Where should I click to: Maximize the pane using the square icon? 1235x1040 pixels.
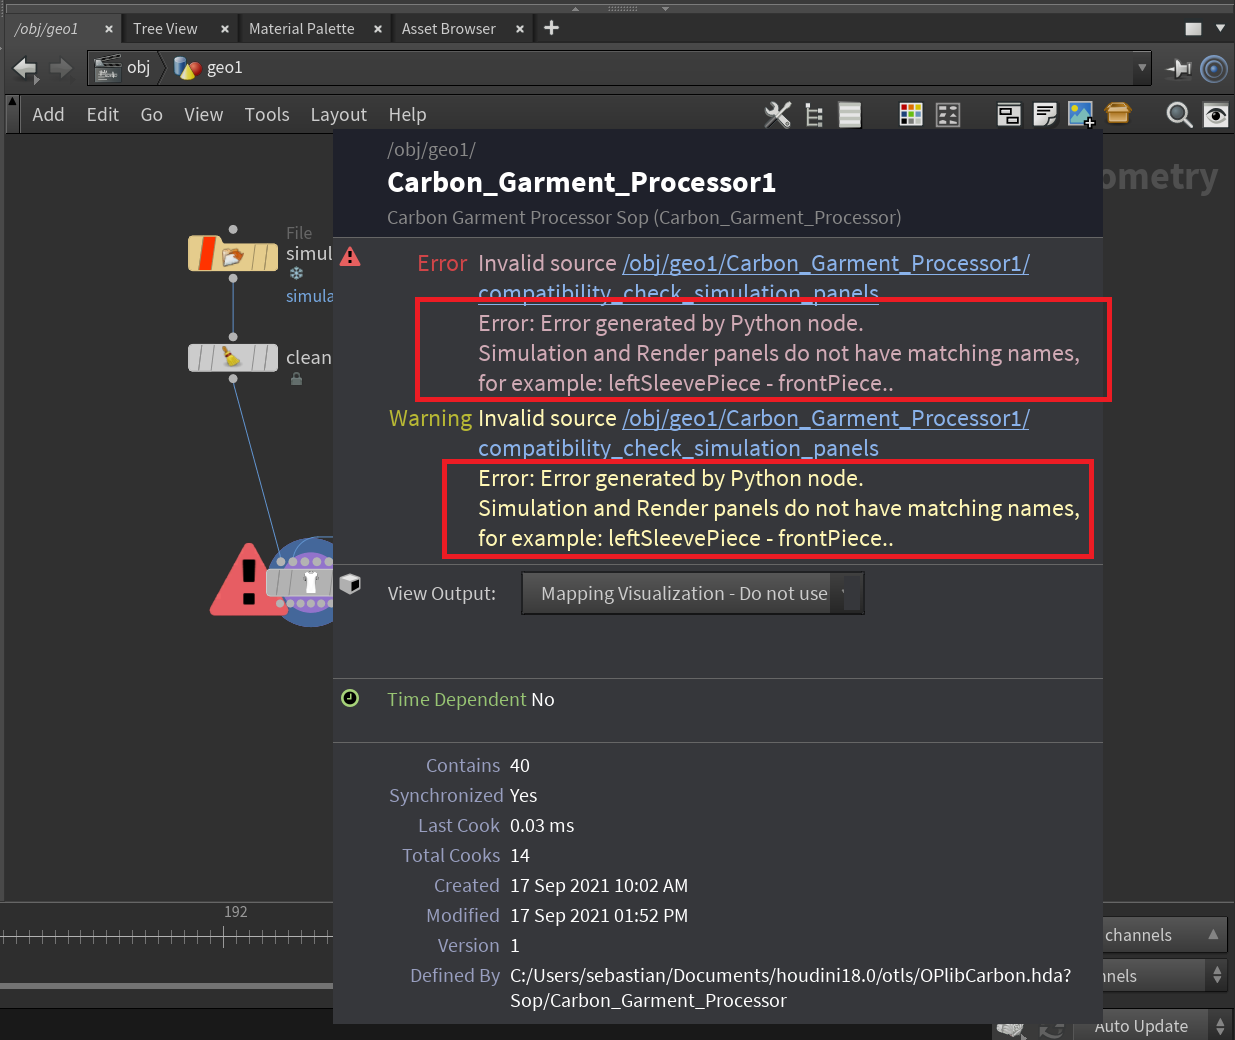[x=1193, y=29]
